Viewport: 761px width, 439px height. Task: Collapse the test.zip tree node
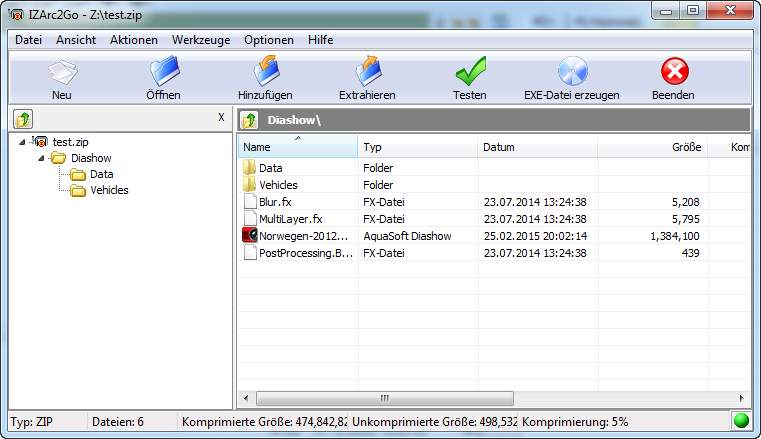point(24,142)
